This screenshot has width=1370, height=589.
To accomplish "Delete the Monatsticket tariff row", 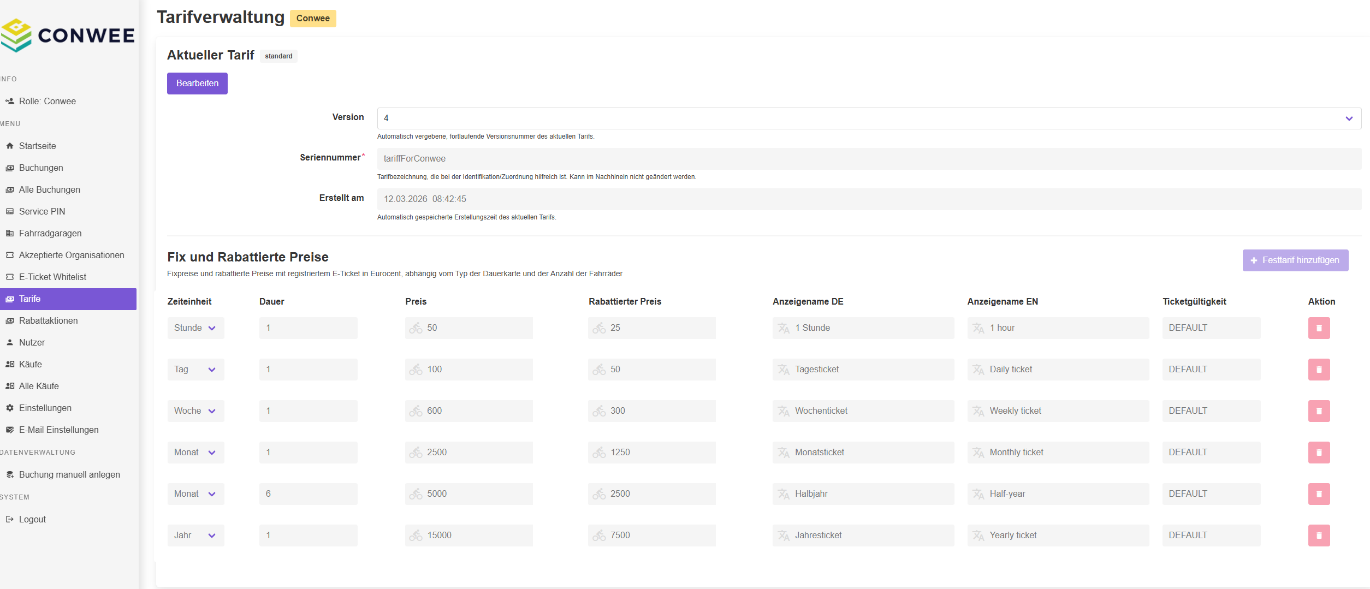I will point(1319,452).
